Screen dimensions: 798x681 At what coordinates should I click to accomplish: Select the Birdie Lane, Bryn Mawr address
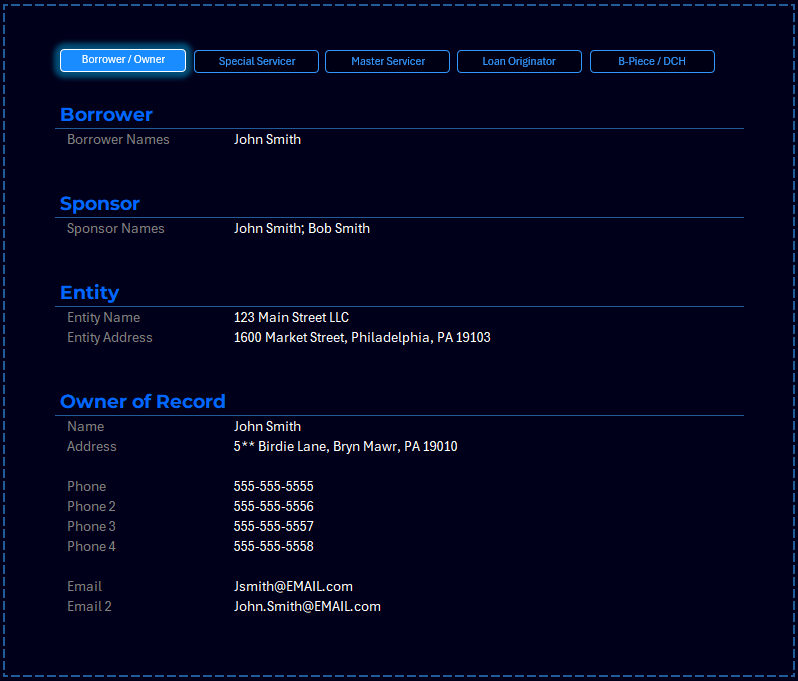click(x=346, y=446)
